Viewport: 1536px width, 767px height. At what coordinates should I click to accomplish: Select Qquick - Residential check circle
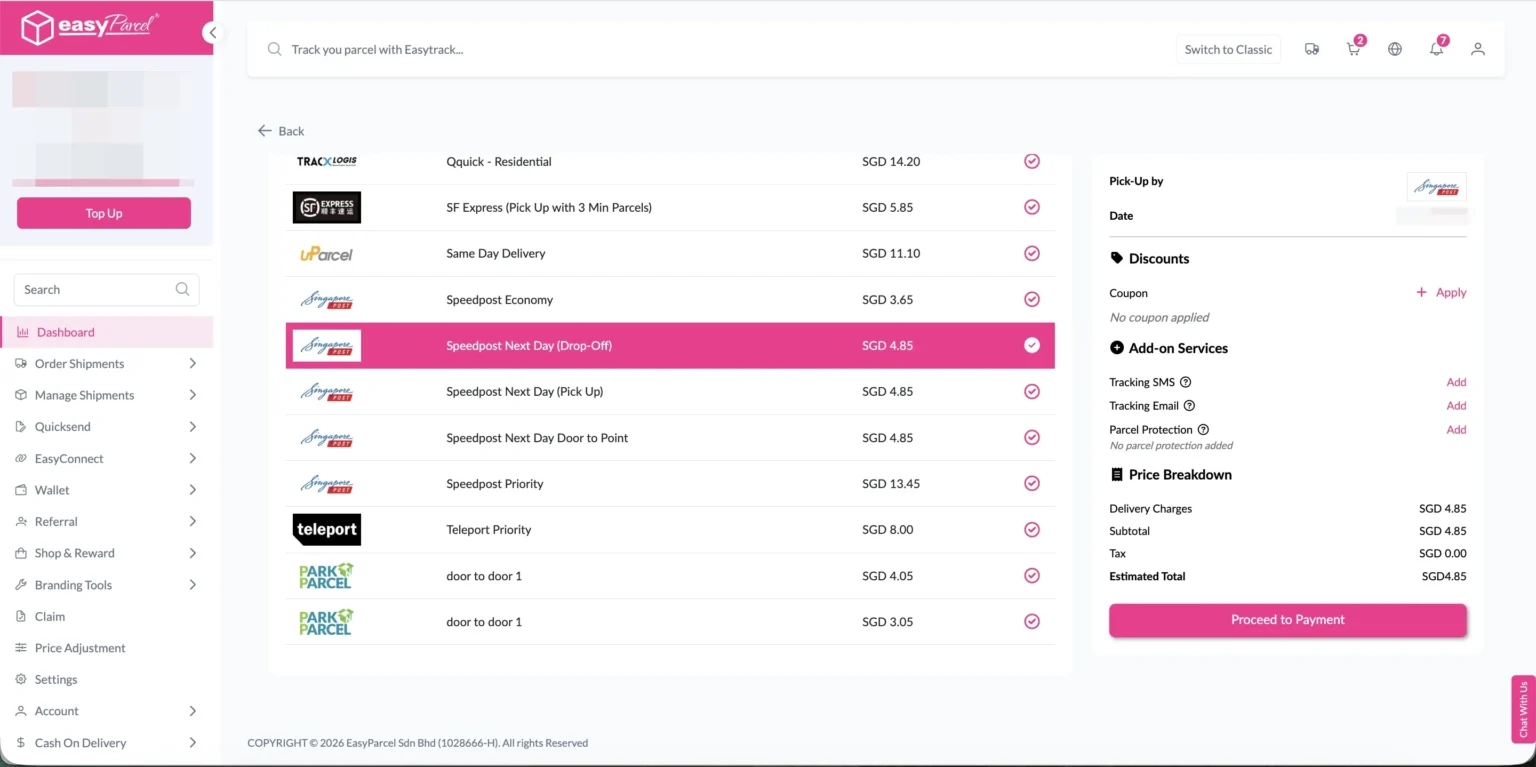(x=1032, y=161)
